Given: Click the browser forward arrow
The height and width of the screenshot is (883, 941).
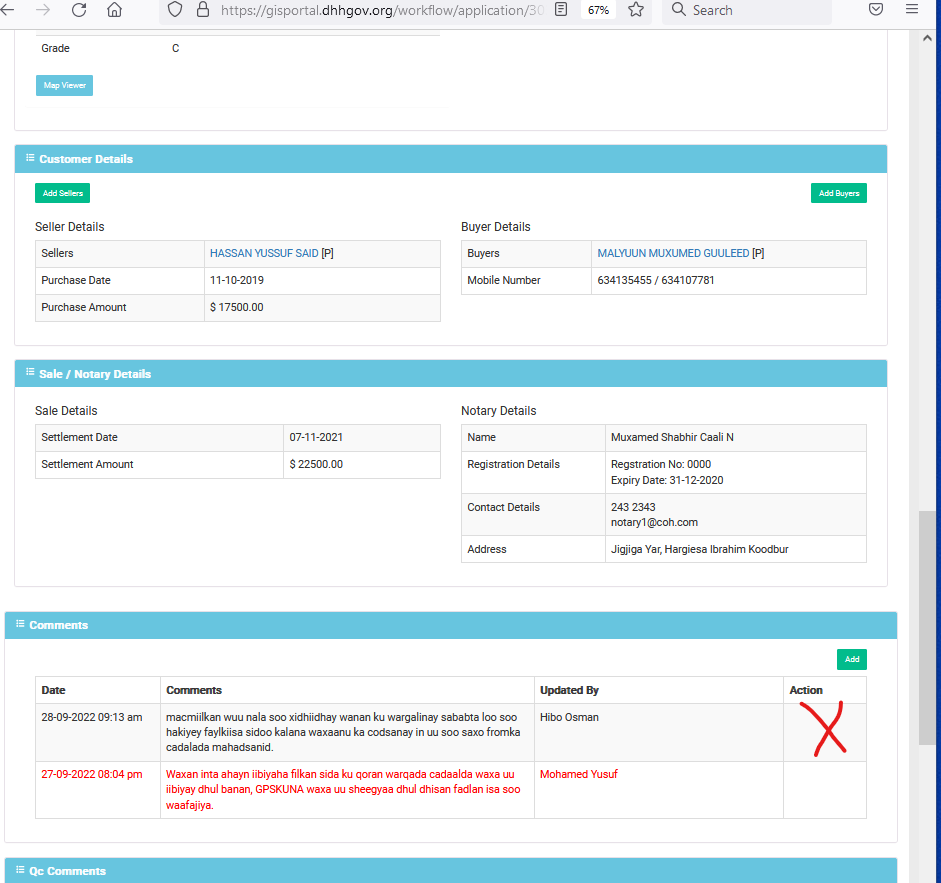Looking at the screenshot, I should [x=43, y=10].
